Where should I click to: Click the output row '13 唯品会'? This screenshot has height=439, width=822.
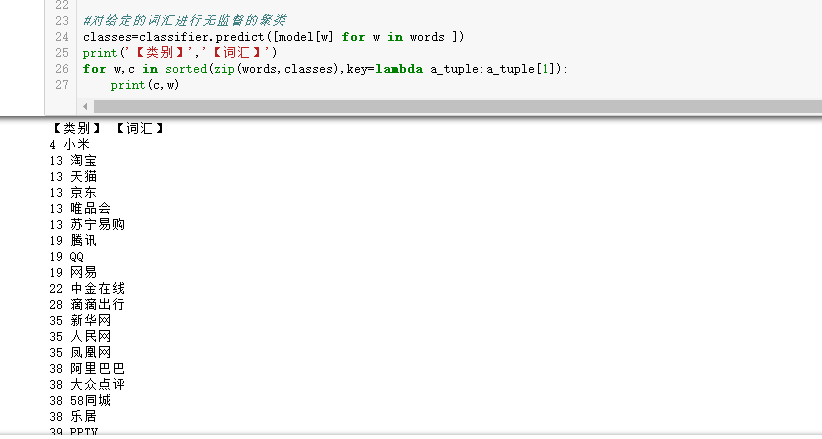79,208
